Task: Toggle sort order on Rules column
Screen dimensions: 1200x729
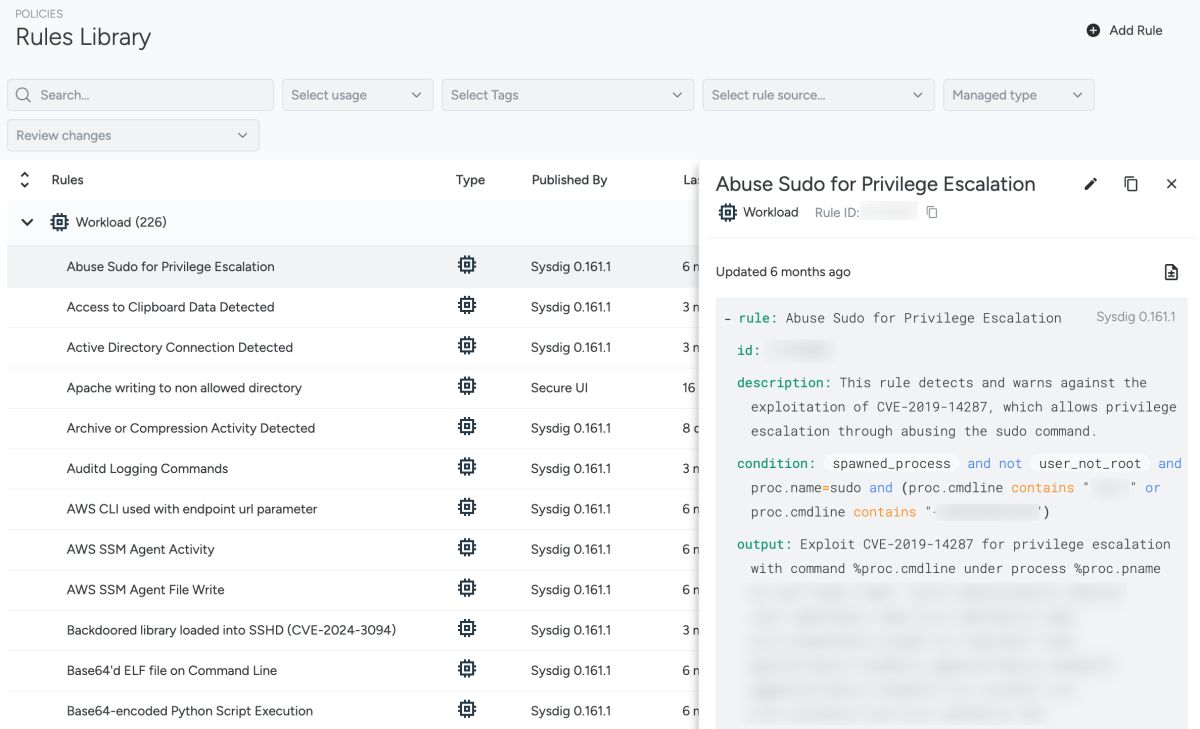Action: tap(25, 180)
